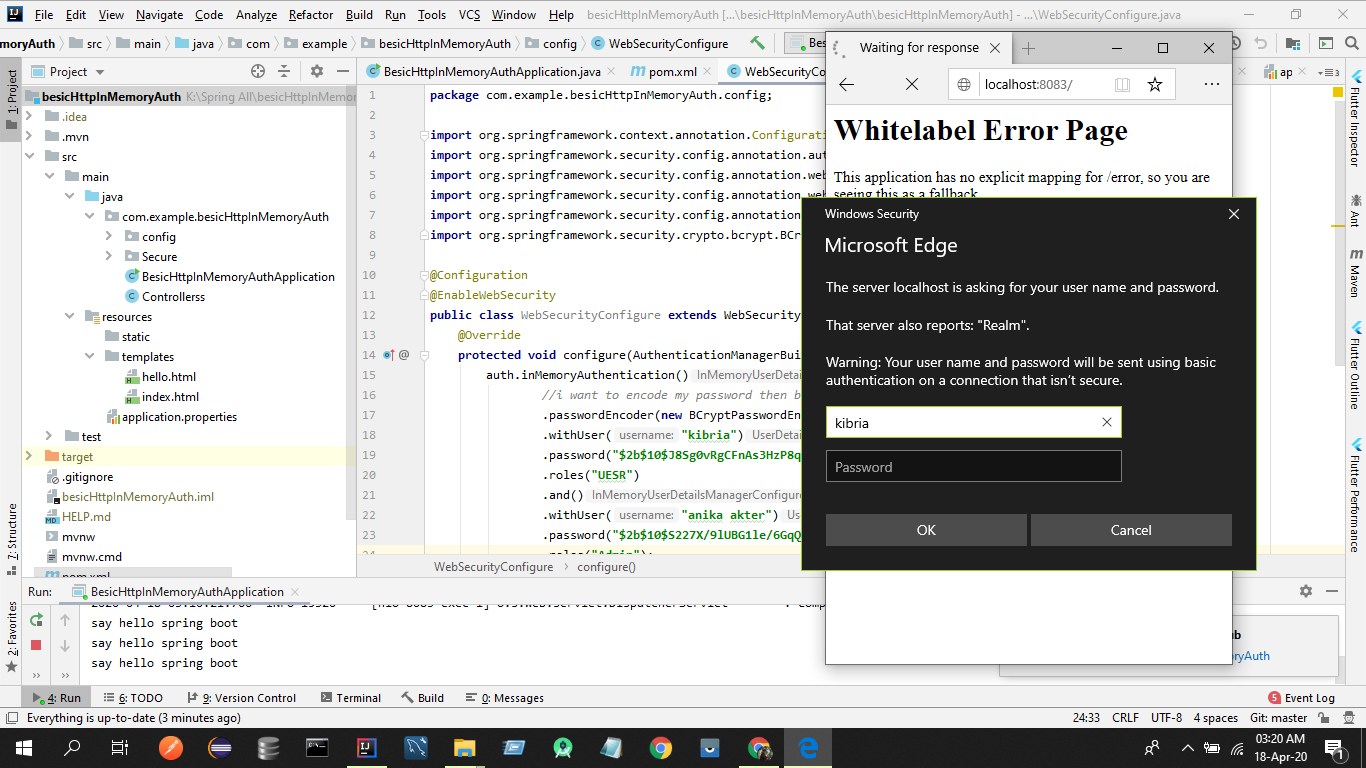Cancel the localhost authentication prompt
Viewport: 1366px width, 768px height.
pos(1131,530)
